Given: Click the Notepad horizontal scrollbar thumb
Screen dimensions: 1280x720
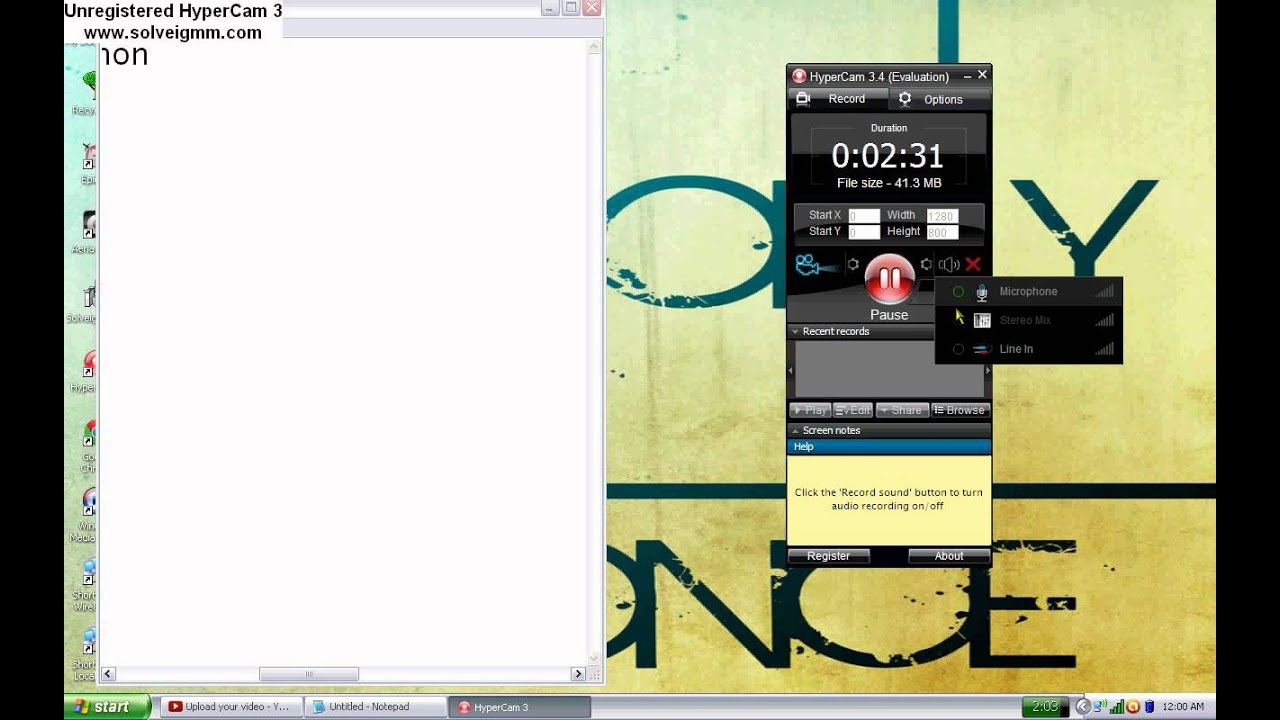Looking at the screenshot, I should click(x=309, y=674).
